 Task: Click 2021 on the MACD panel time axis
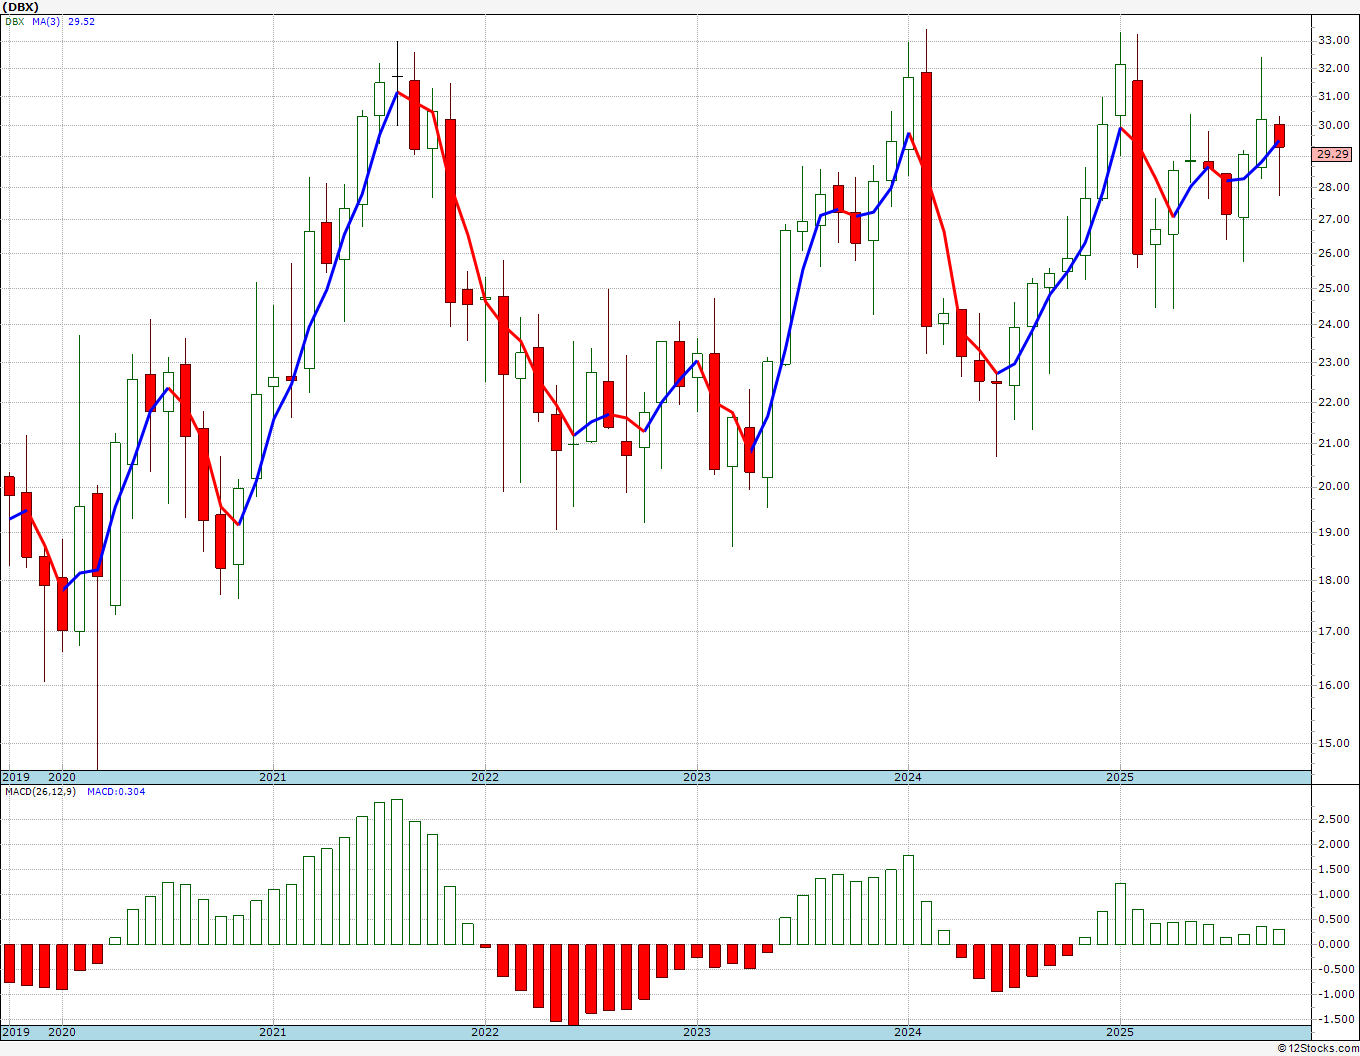273,1033
